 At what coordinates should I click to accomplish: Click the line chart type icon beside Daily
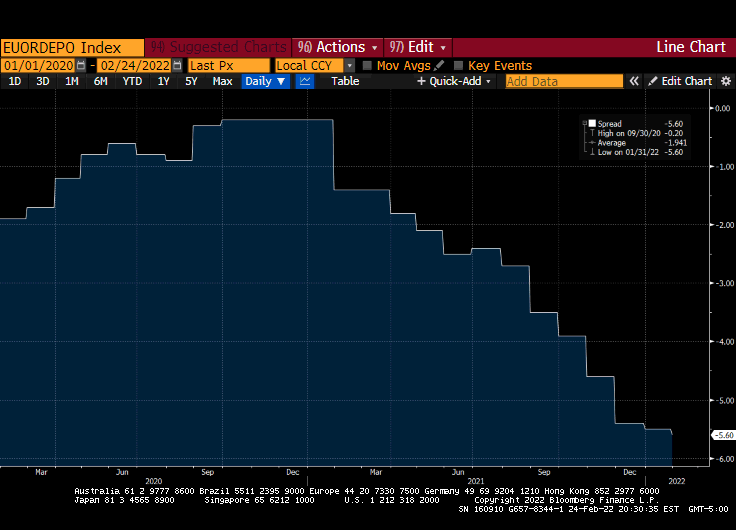(x=305, y=81)
